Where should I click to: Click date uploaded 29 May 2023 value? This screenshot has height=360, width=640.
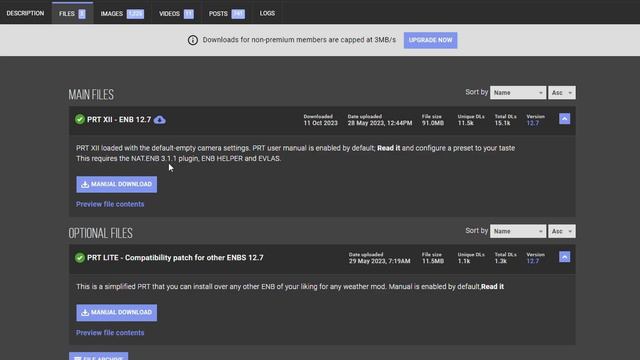(x=380, y=261)
